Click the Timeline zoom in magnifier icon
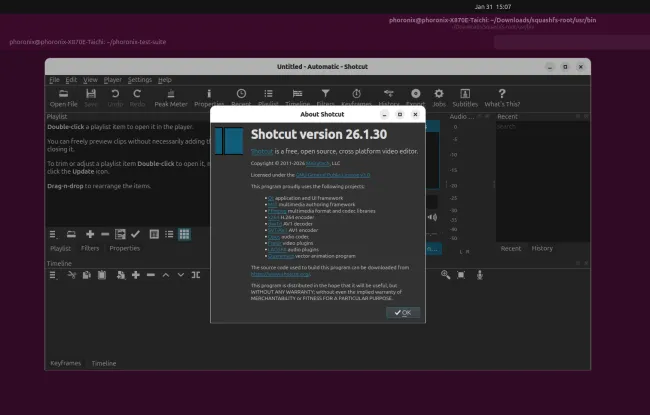Screen dimensions: 650x415 446,275
